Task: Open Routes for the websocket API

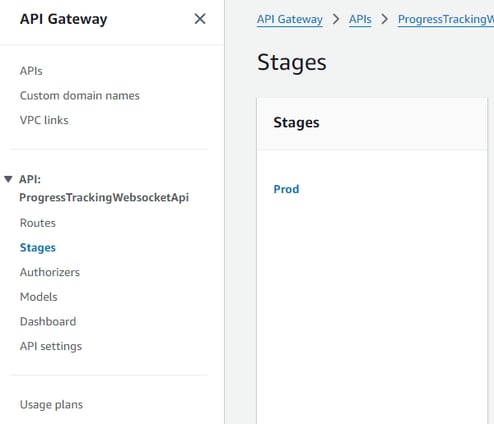Action: tap(38, 223)
